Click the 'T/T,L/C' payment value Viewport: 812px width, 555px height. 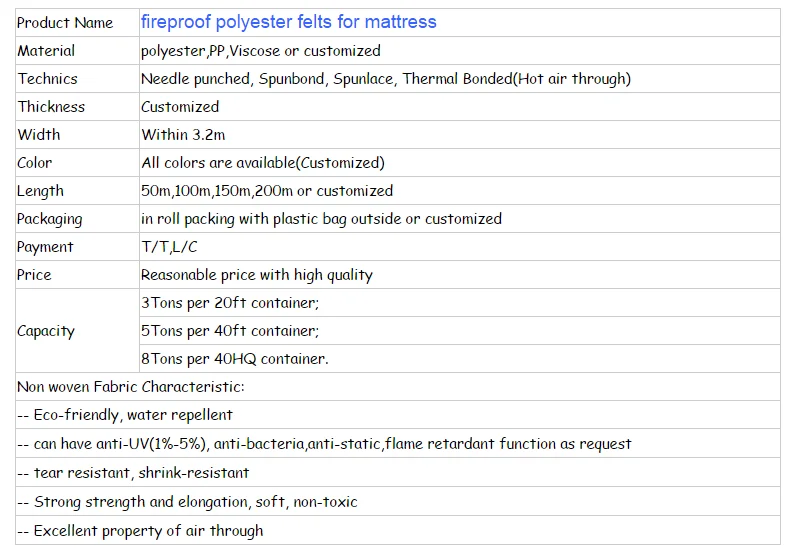170,247
